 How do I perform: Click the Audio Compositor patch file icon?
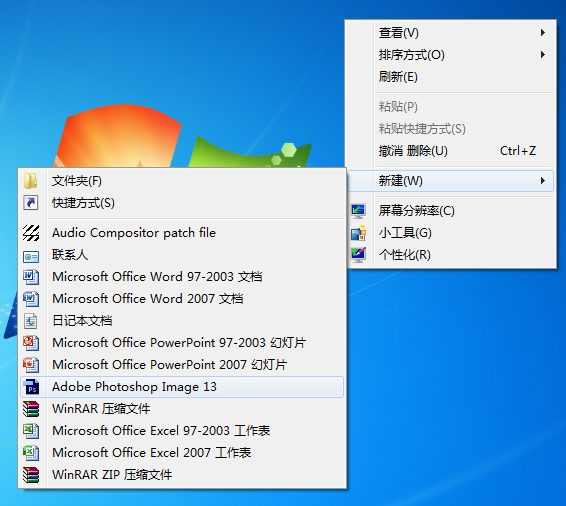pos(31,233)
